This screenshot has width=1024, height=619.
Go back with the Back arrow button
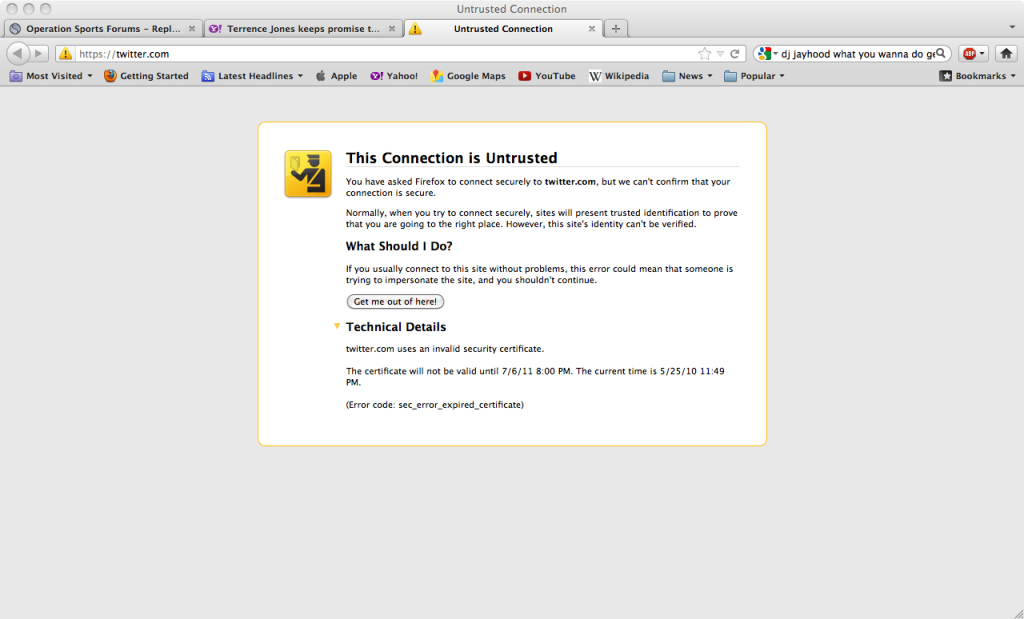18,54
